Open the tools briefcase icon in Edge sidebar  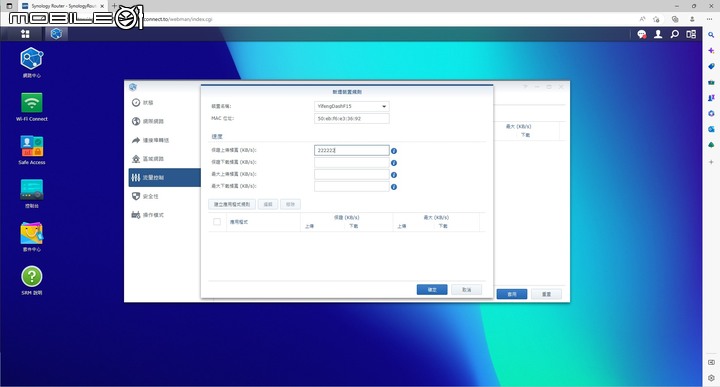pos(711,82)
